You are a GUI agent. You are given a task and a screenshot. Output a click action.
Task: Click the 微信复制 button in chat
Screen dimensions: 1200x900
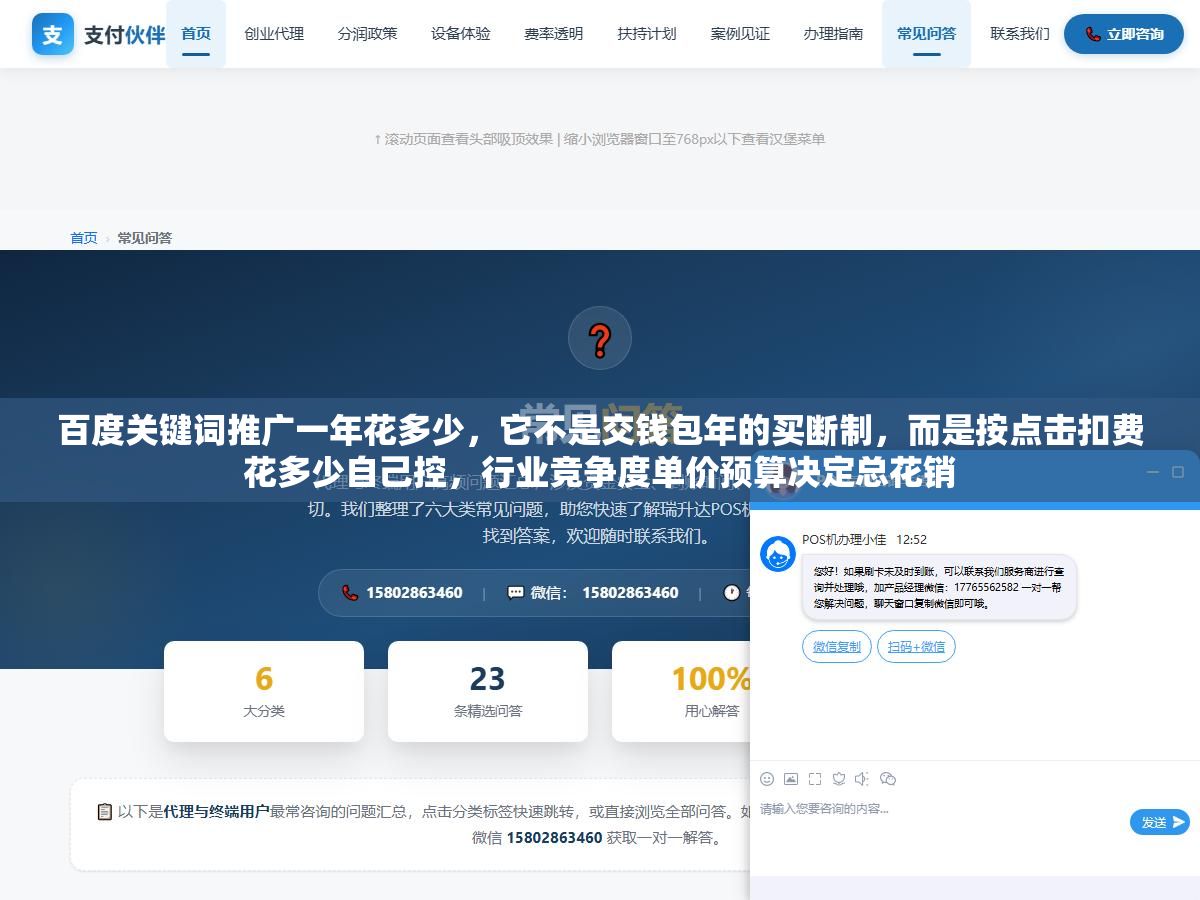pos(837,647)
